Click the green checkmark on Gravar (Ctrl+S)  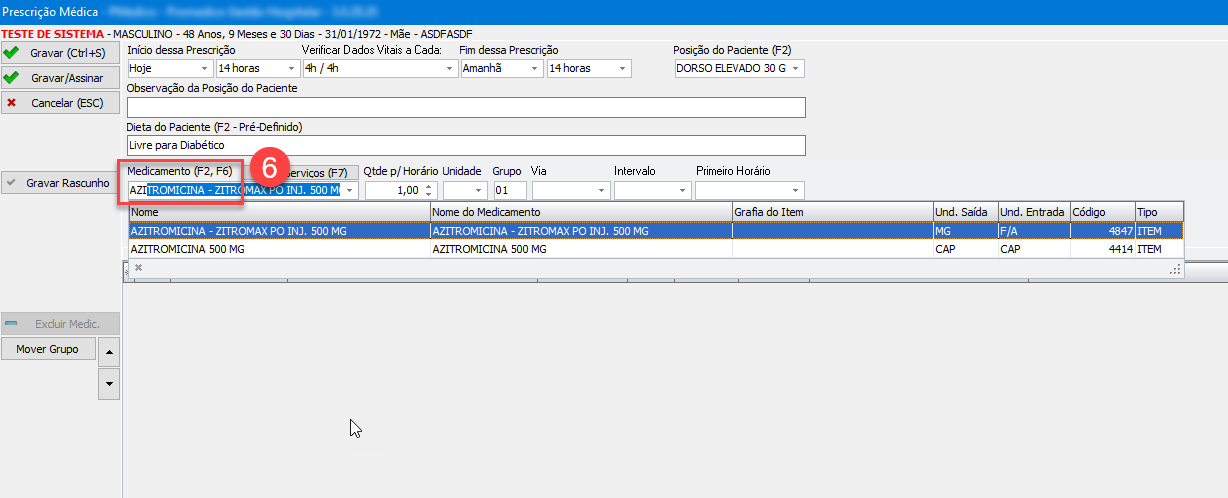[11, 53]
